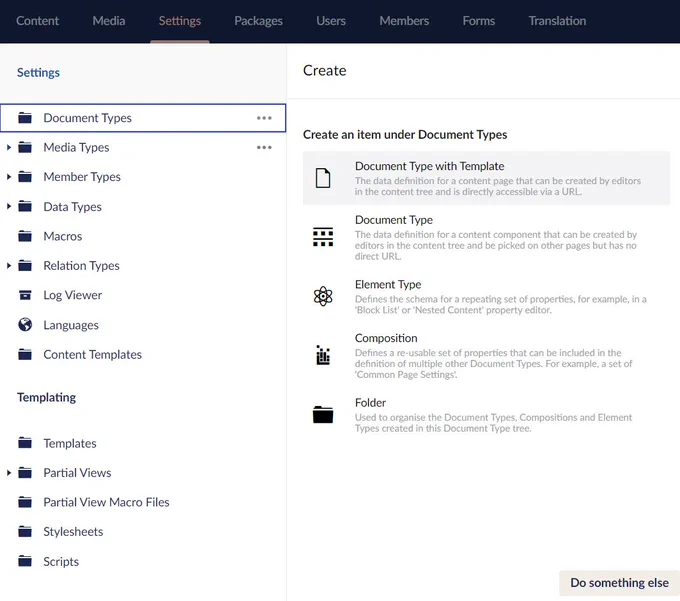Expand the Partial Views tree node
This screenshot has height=601, width=680.
click(9, 472)
